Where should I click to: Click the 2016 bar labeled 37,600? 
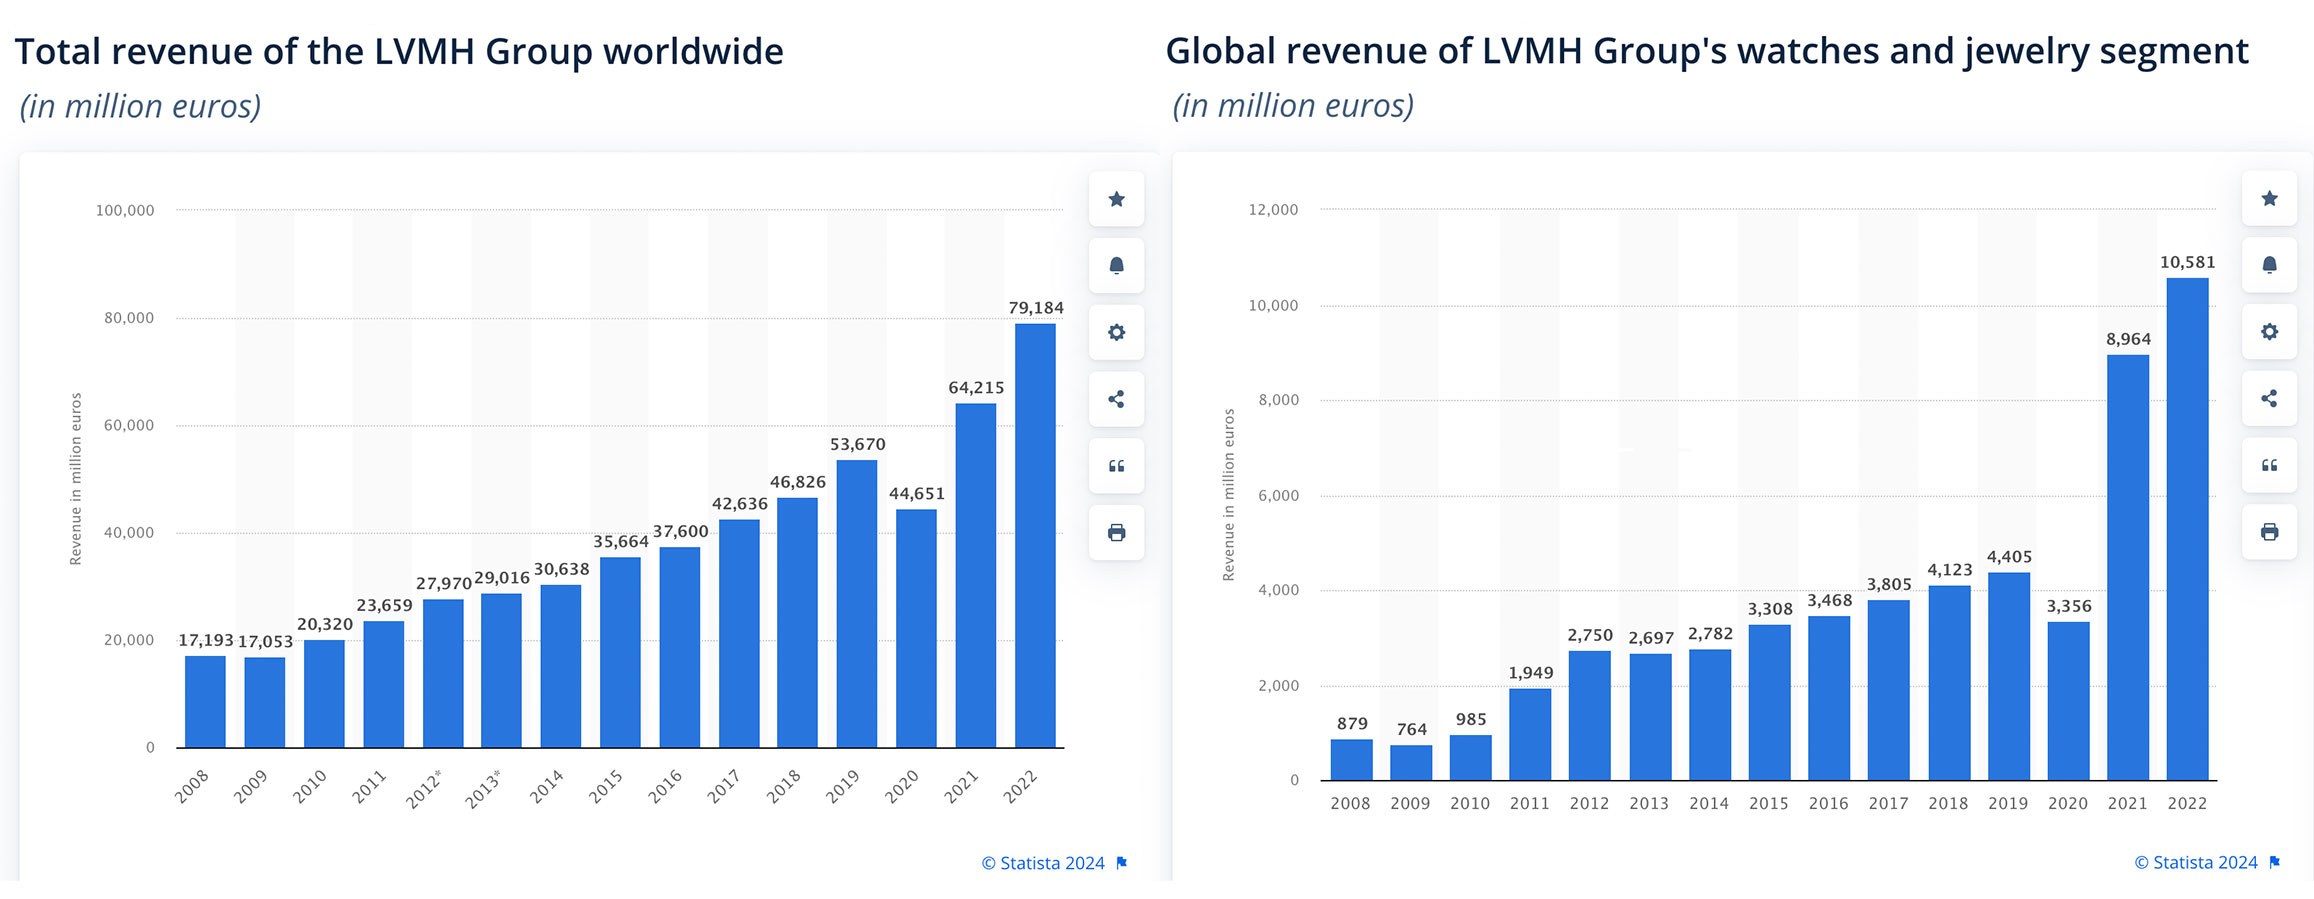coord(679,647)
